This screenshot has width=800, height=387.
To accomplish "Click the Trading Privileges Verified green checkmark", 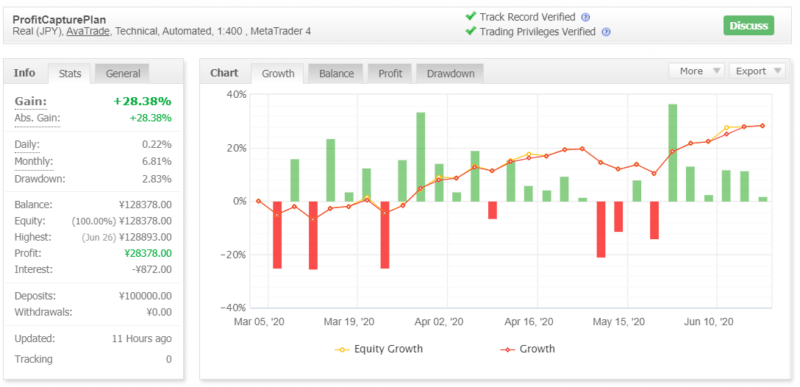I will 470,31.
